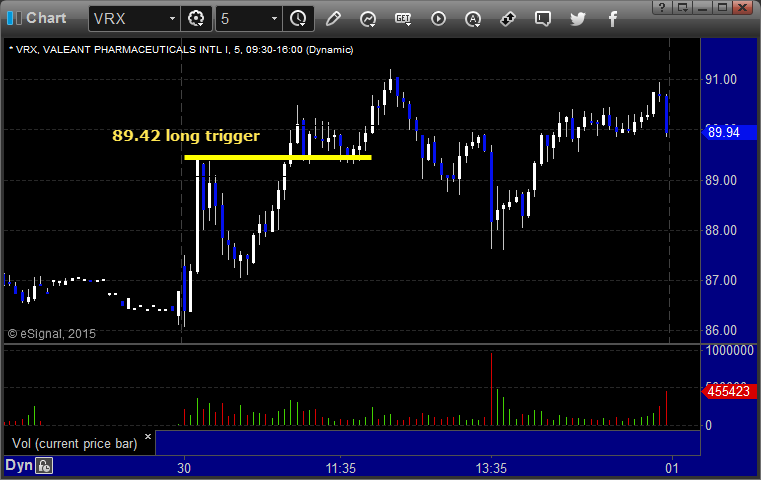761x480 pixels.
Task: Click the play replay button
Action: point(438,19)
